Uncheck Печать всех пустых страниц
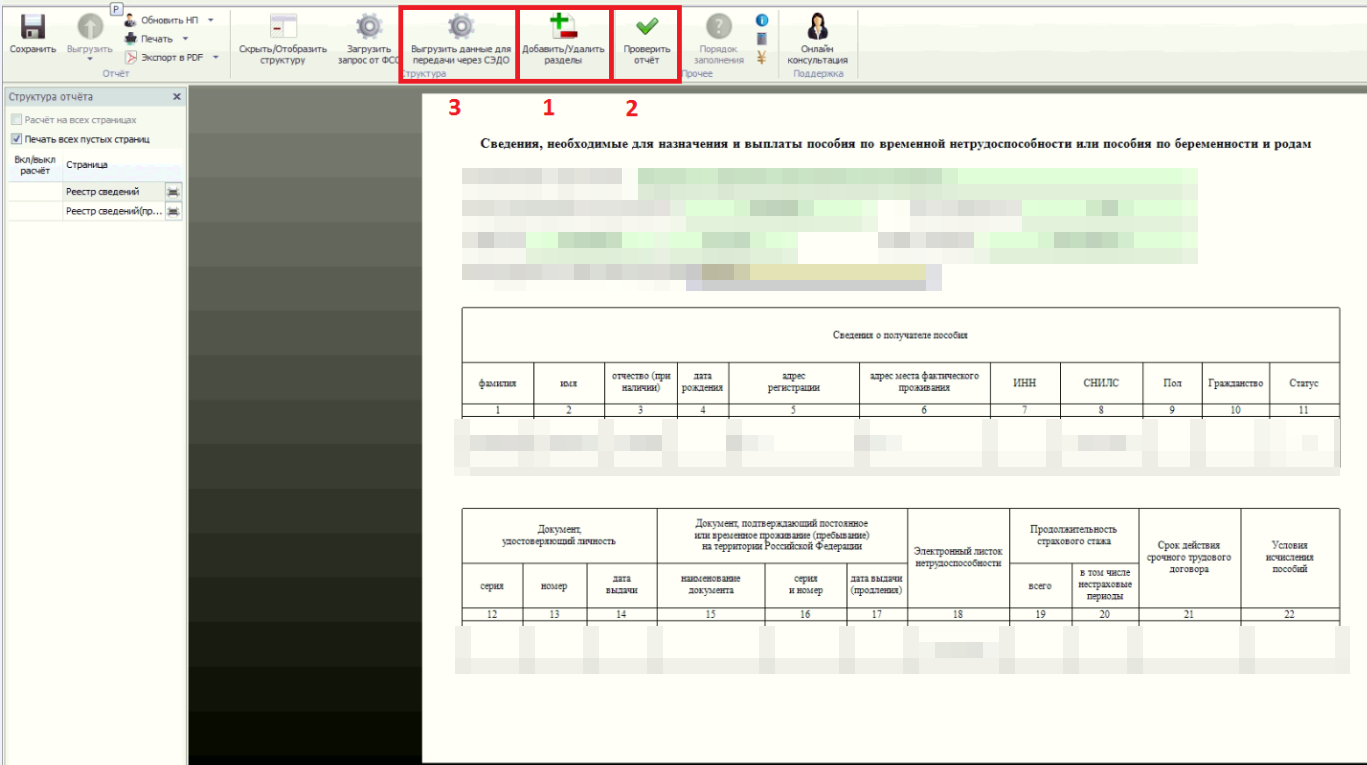 [16, 139]
